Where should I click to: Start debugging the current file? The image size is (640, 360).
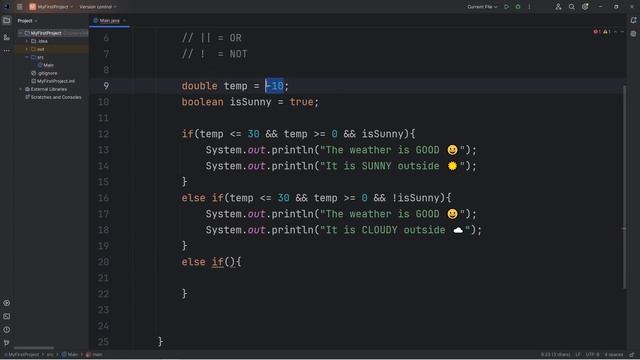(x=518, y=7)
